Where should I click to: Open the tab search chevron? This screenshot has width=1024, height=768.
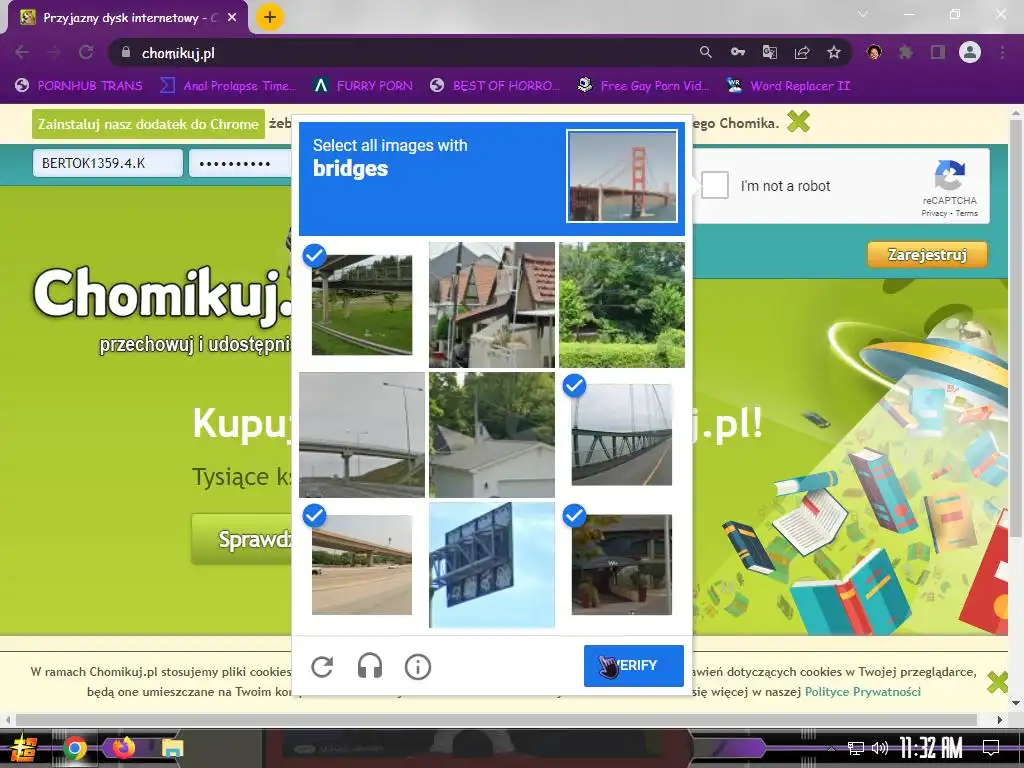click(x=863, y=14)
